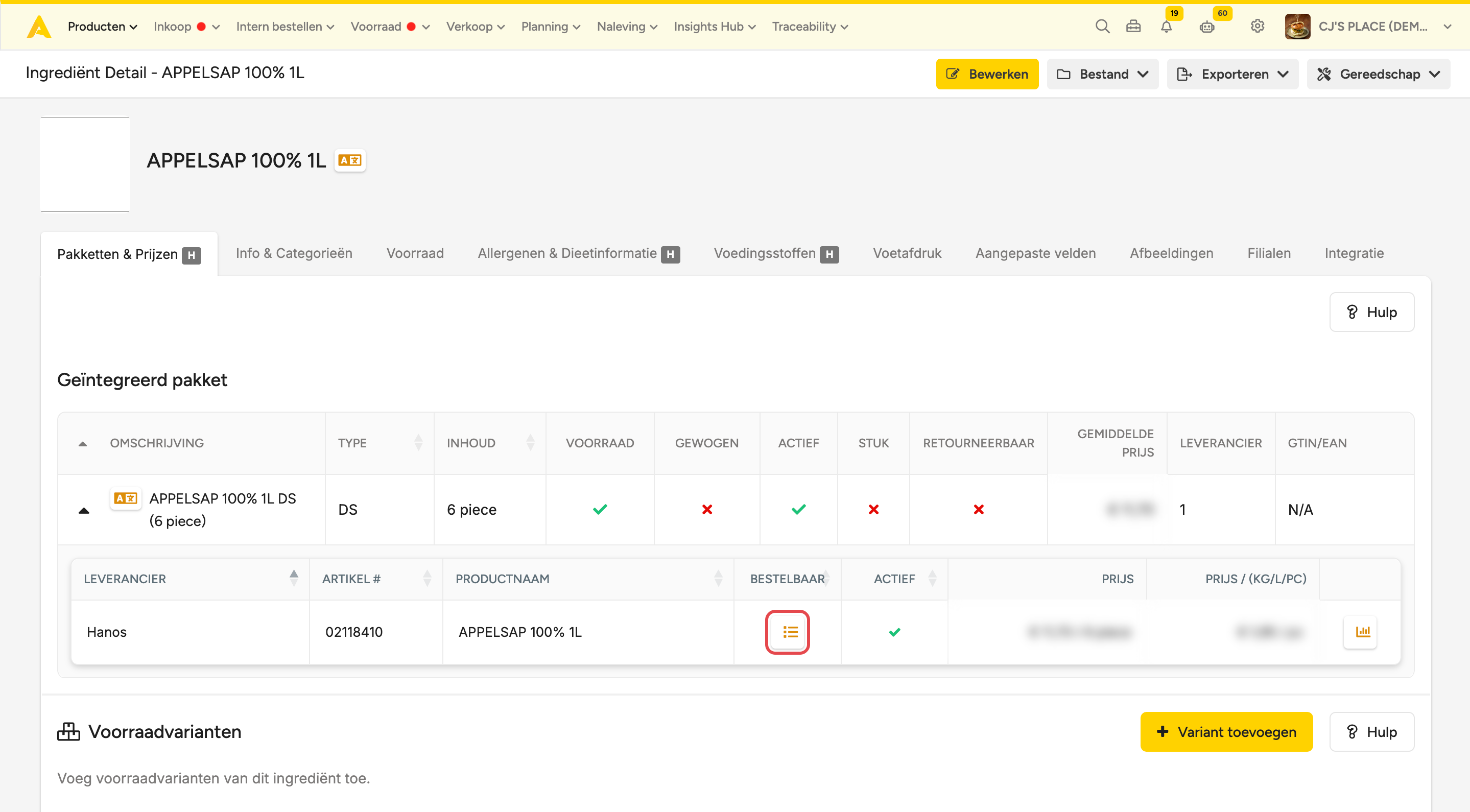Click green Voorraad check in DS row
The image size is (1470, 812).
tap(600, 510)
